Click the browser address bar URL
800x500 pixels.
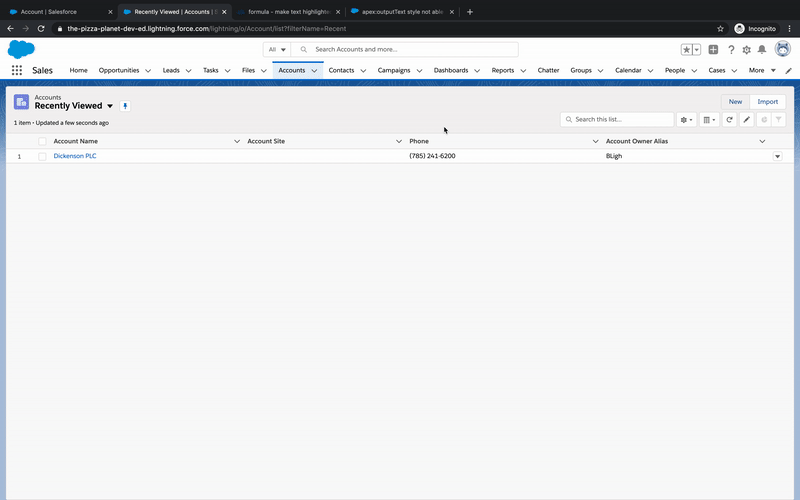[x=207, y=29]
